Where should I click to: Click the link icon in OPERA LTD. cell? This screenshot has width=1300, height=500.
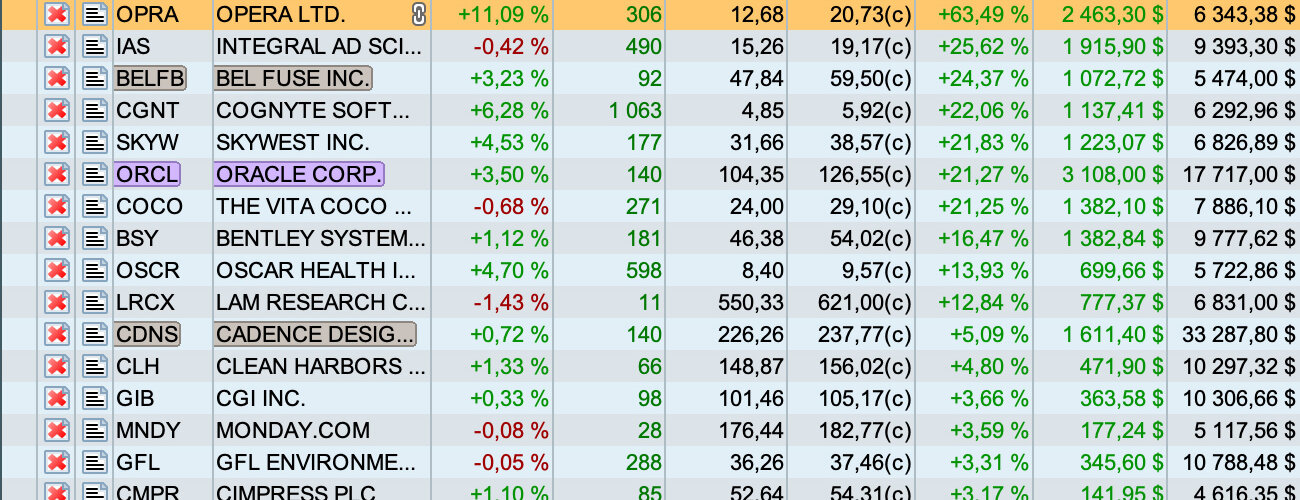[419, 15]
